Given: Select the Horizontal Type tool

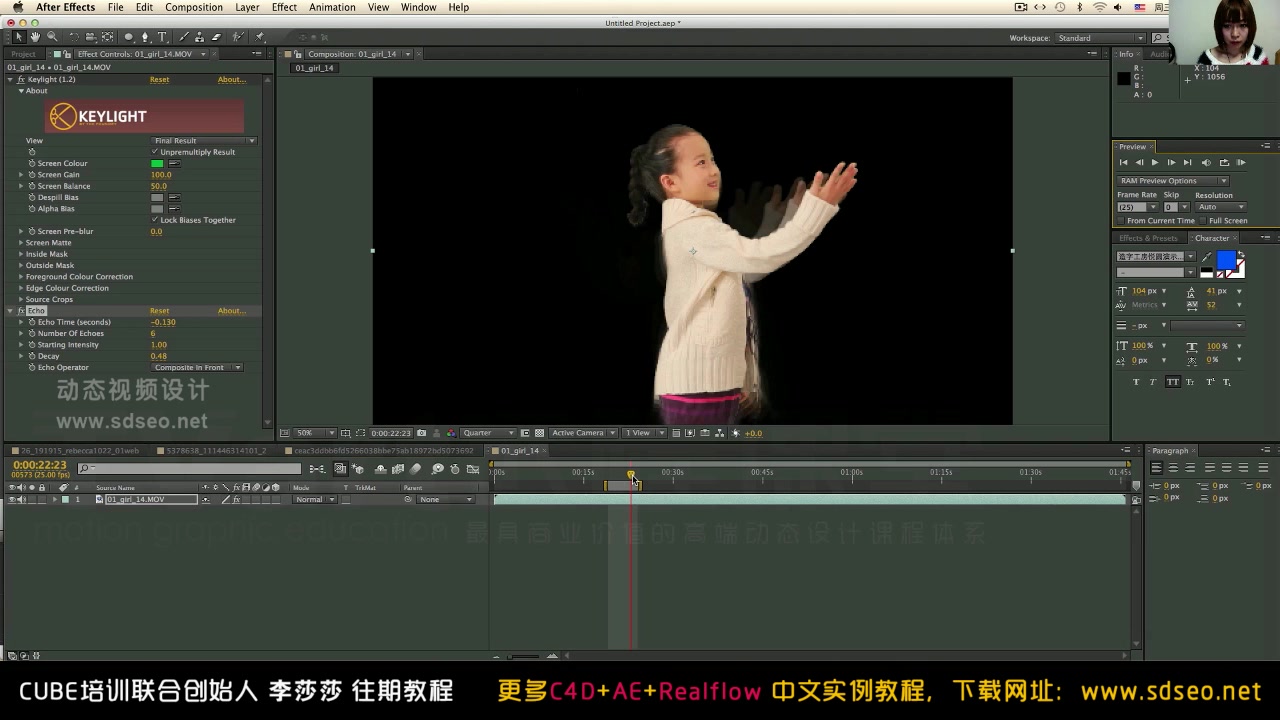Looking at the screenshot, I should [162, 37].
